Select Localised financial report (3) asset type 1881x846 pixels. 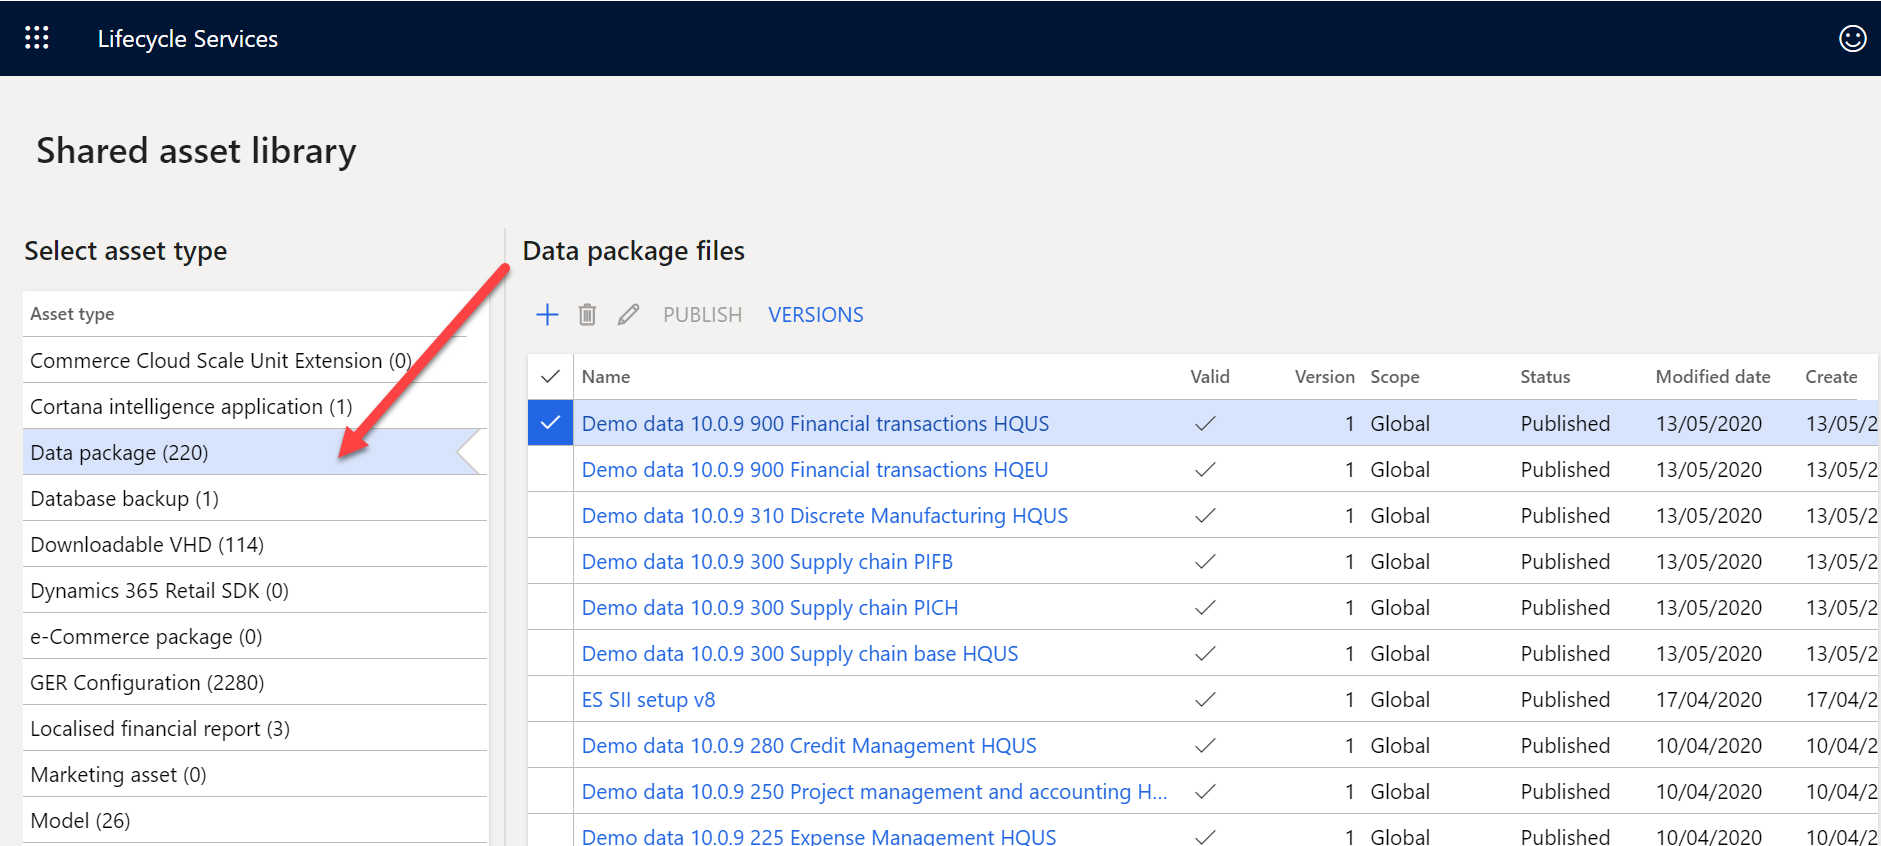point(255,728)
